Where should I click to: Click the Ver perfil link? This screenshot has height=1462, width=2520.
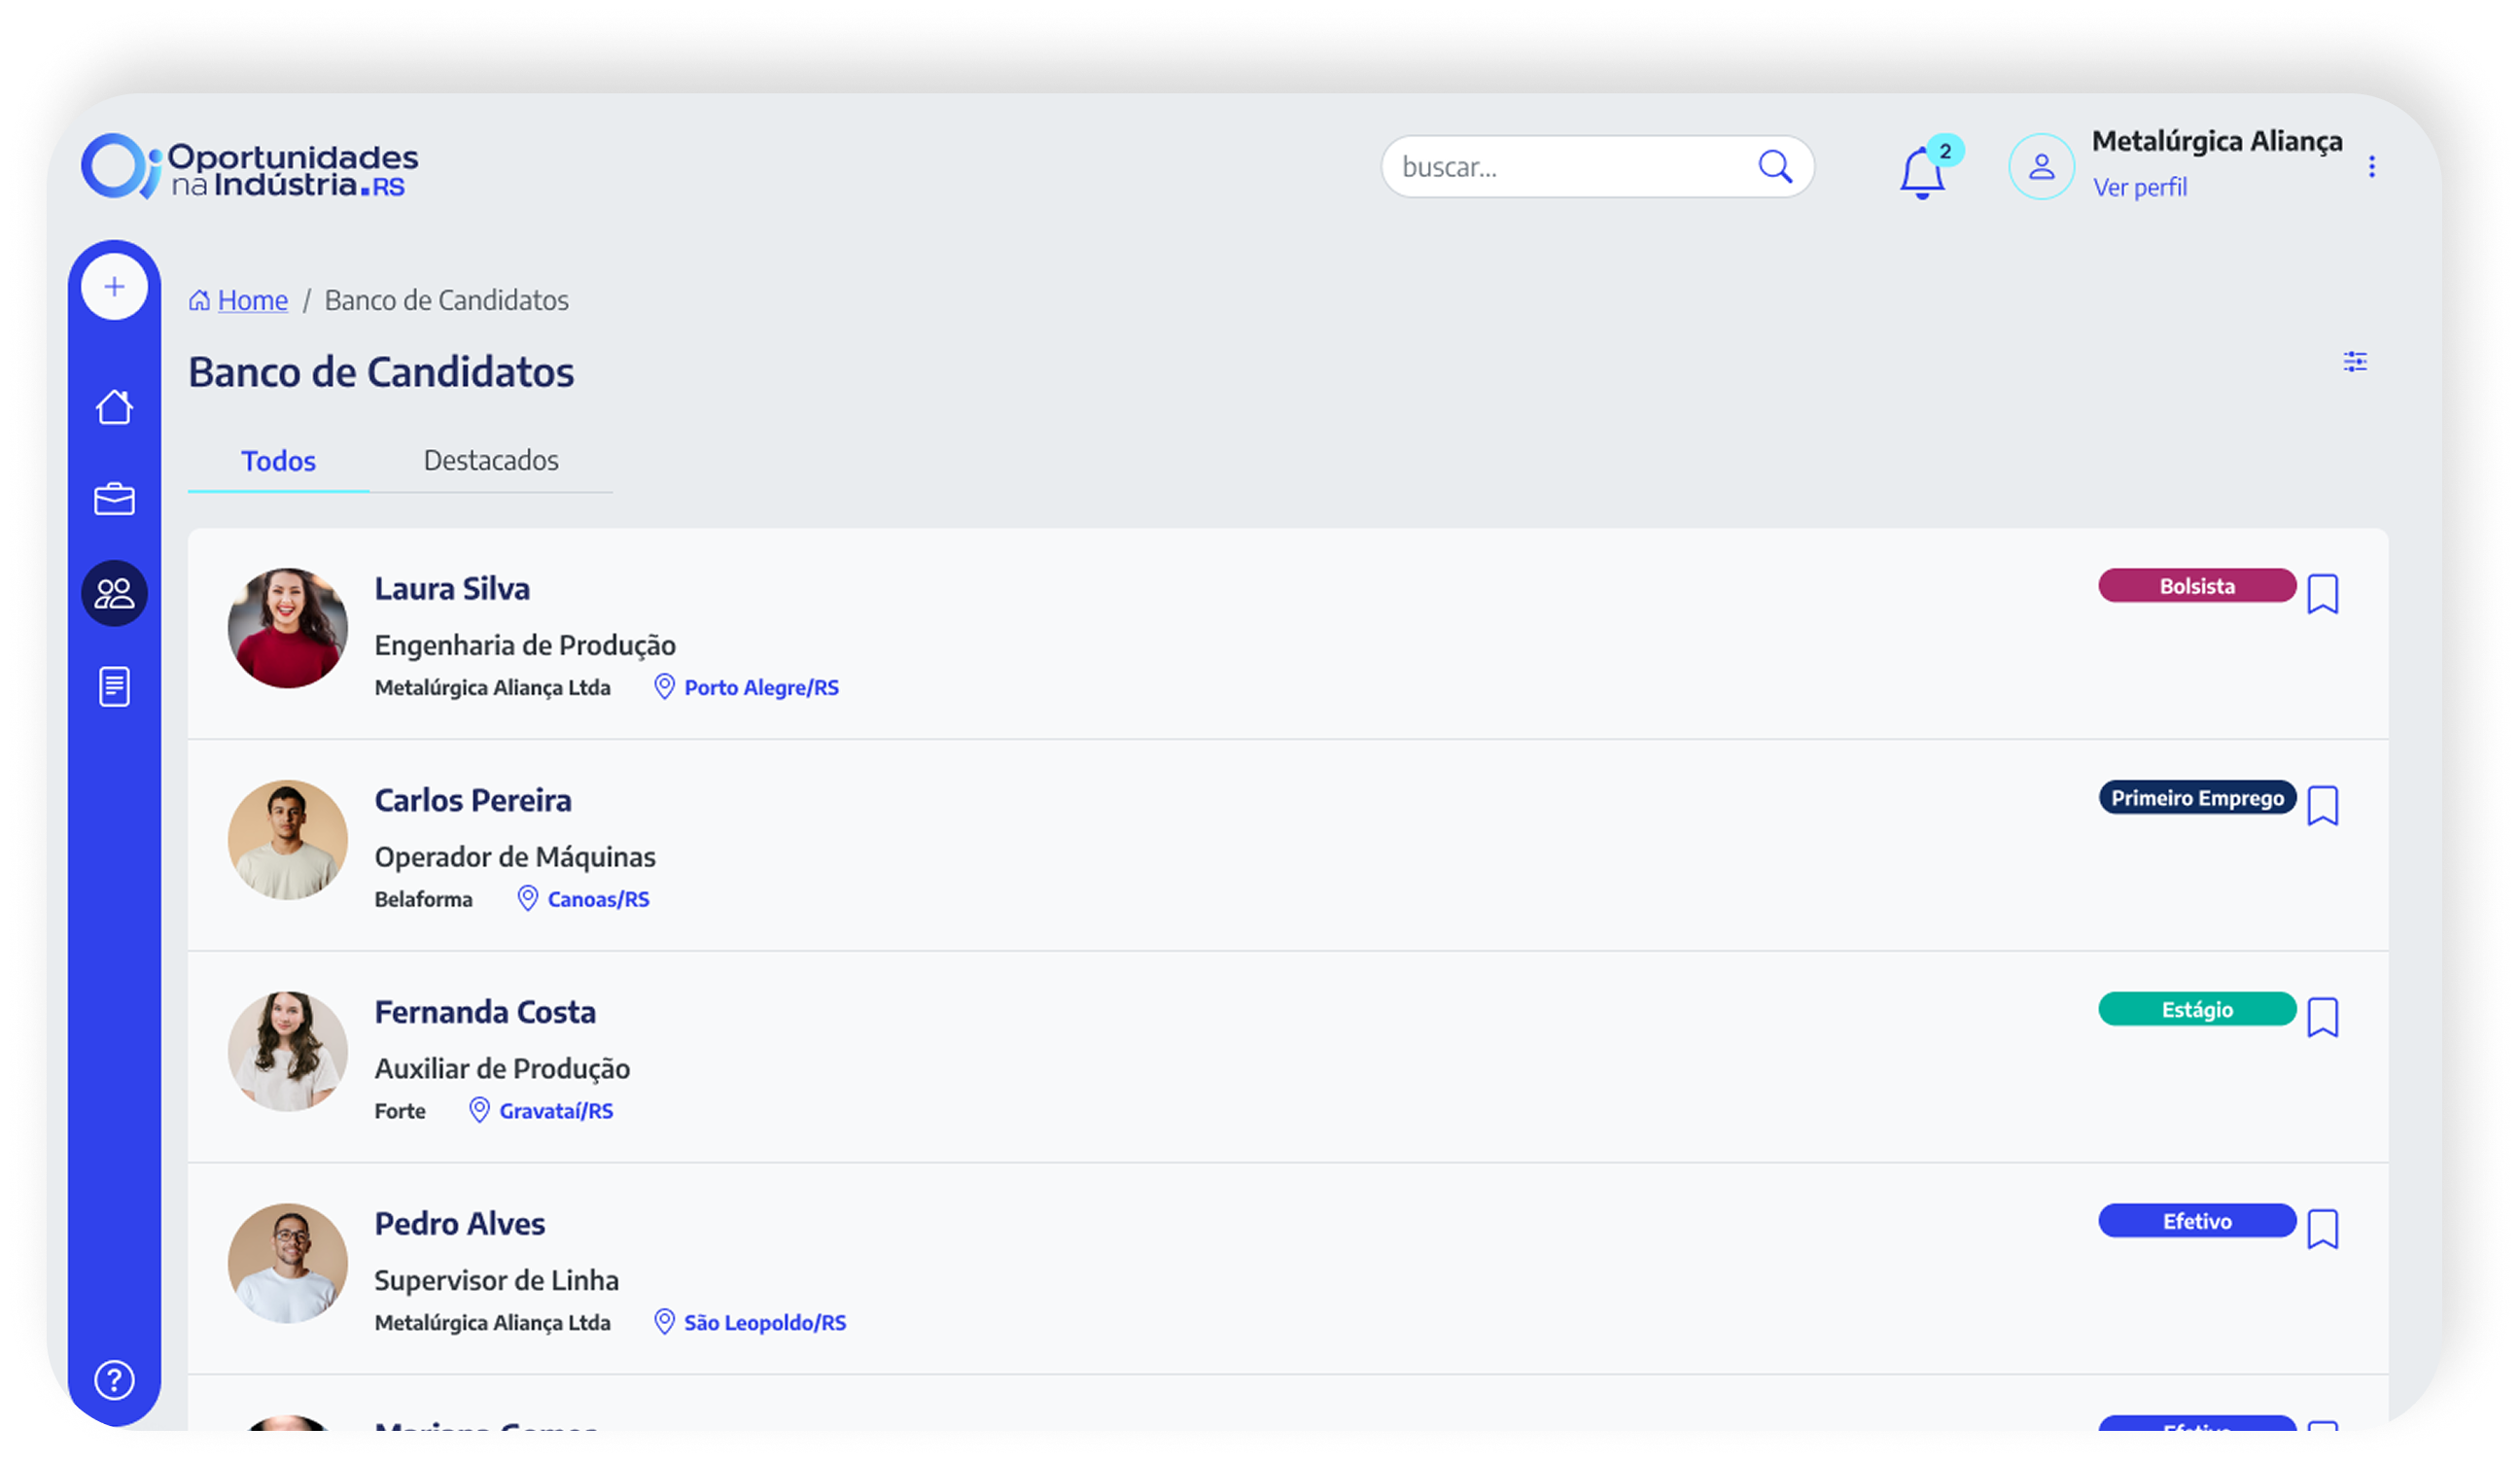coord(2139,187)
